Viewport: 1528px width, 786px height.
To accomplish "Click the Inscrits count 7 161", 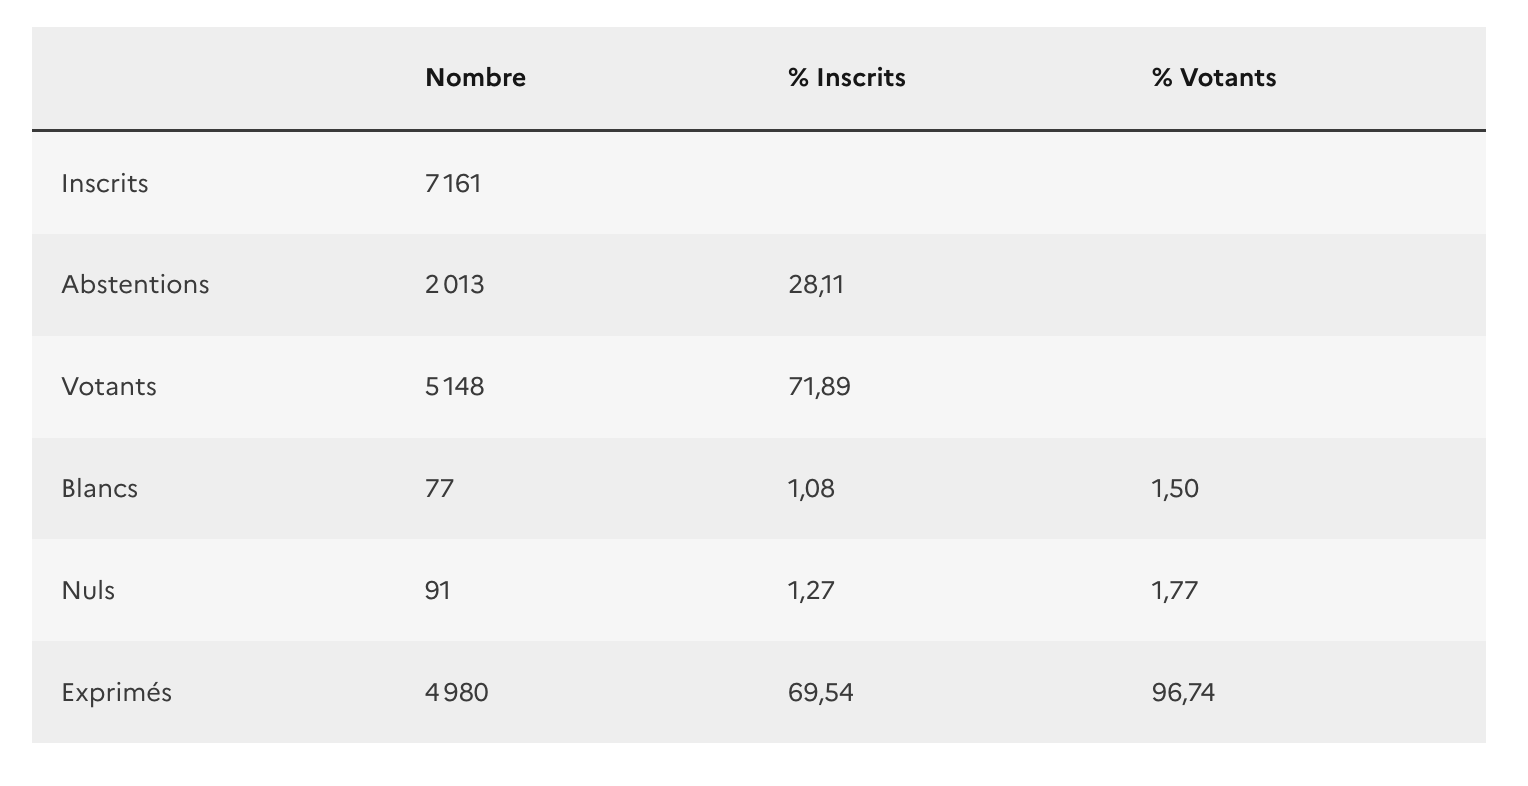I will pyautogui.click(x=453, y=184).
